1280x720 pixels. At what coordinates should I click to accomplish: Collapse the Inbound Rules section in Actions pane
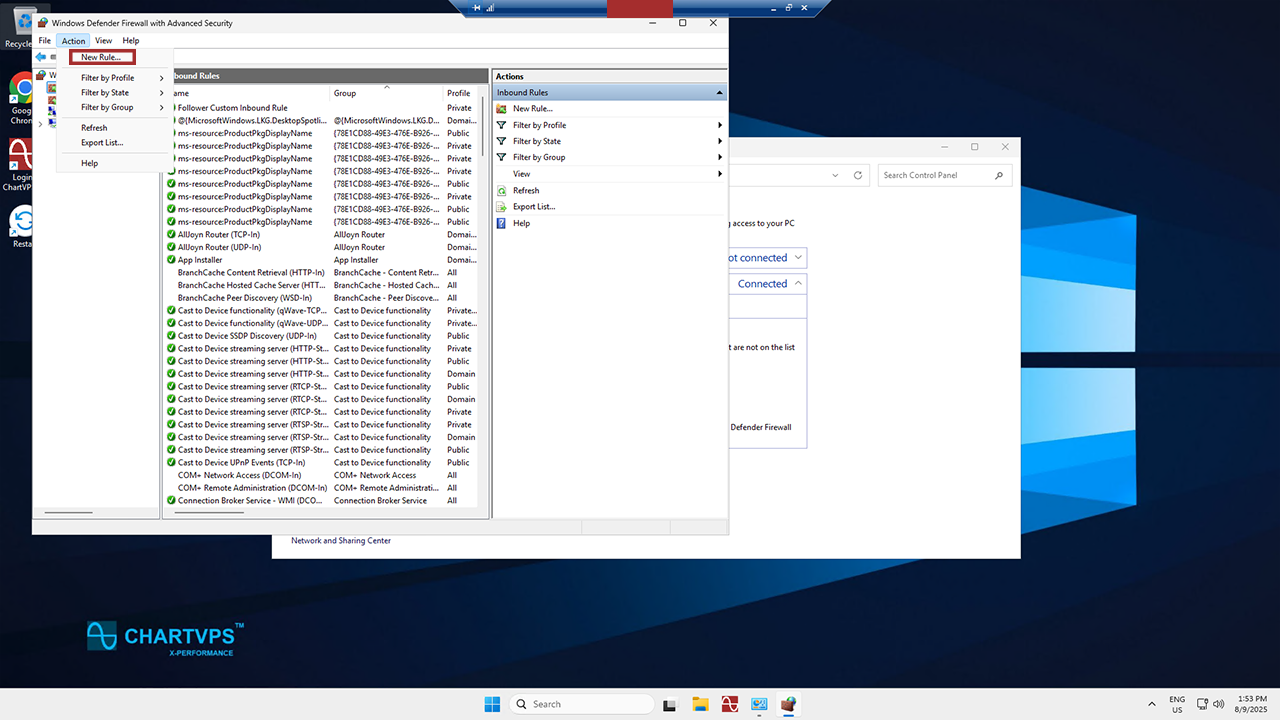tap(718, 93)
